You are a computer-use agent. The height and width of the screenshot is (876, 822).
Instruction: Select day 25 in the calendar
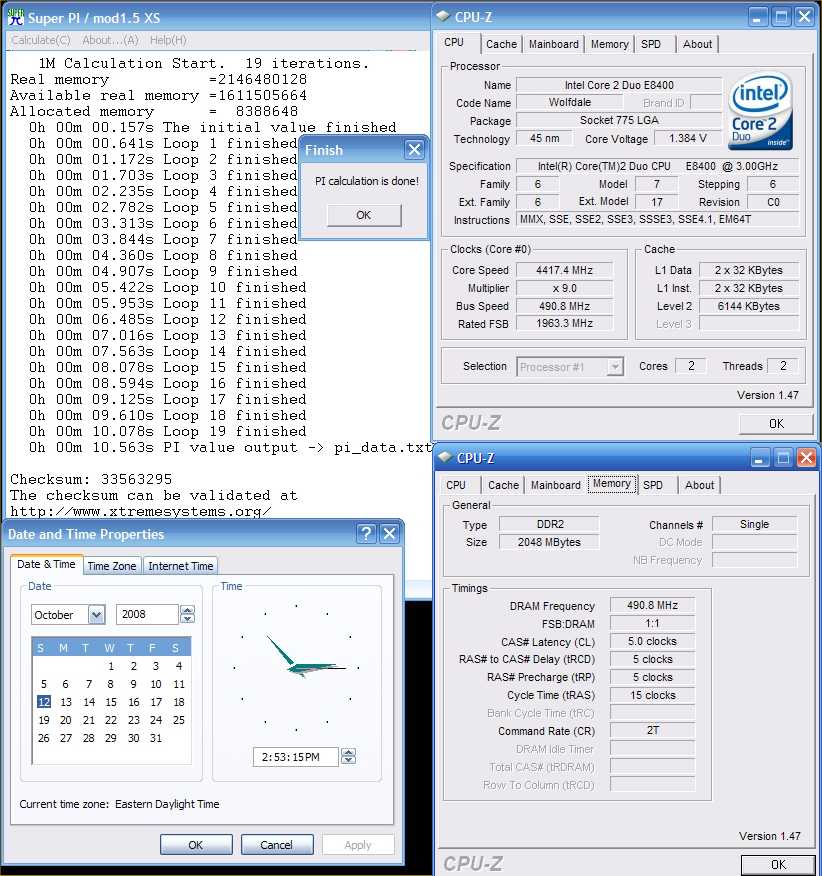[x=179, y=720]
